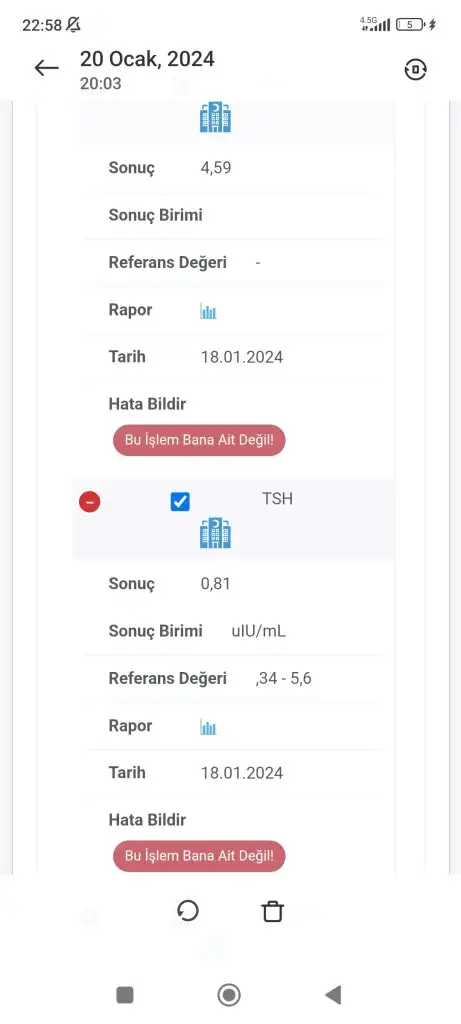Click first 'Bu İşlem Bana Ait Değil!' button
This screenshot has width=461, height=1024.
pos(199,440)
